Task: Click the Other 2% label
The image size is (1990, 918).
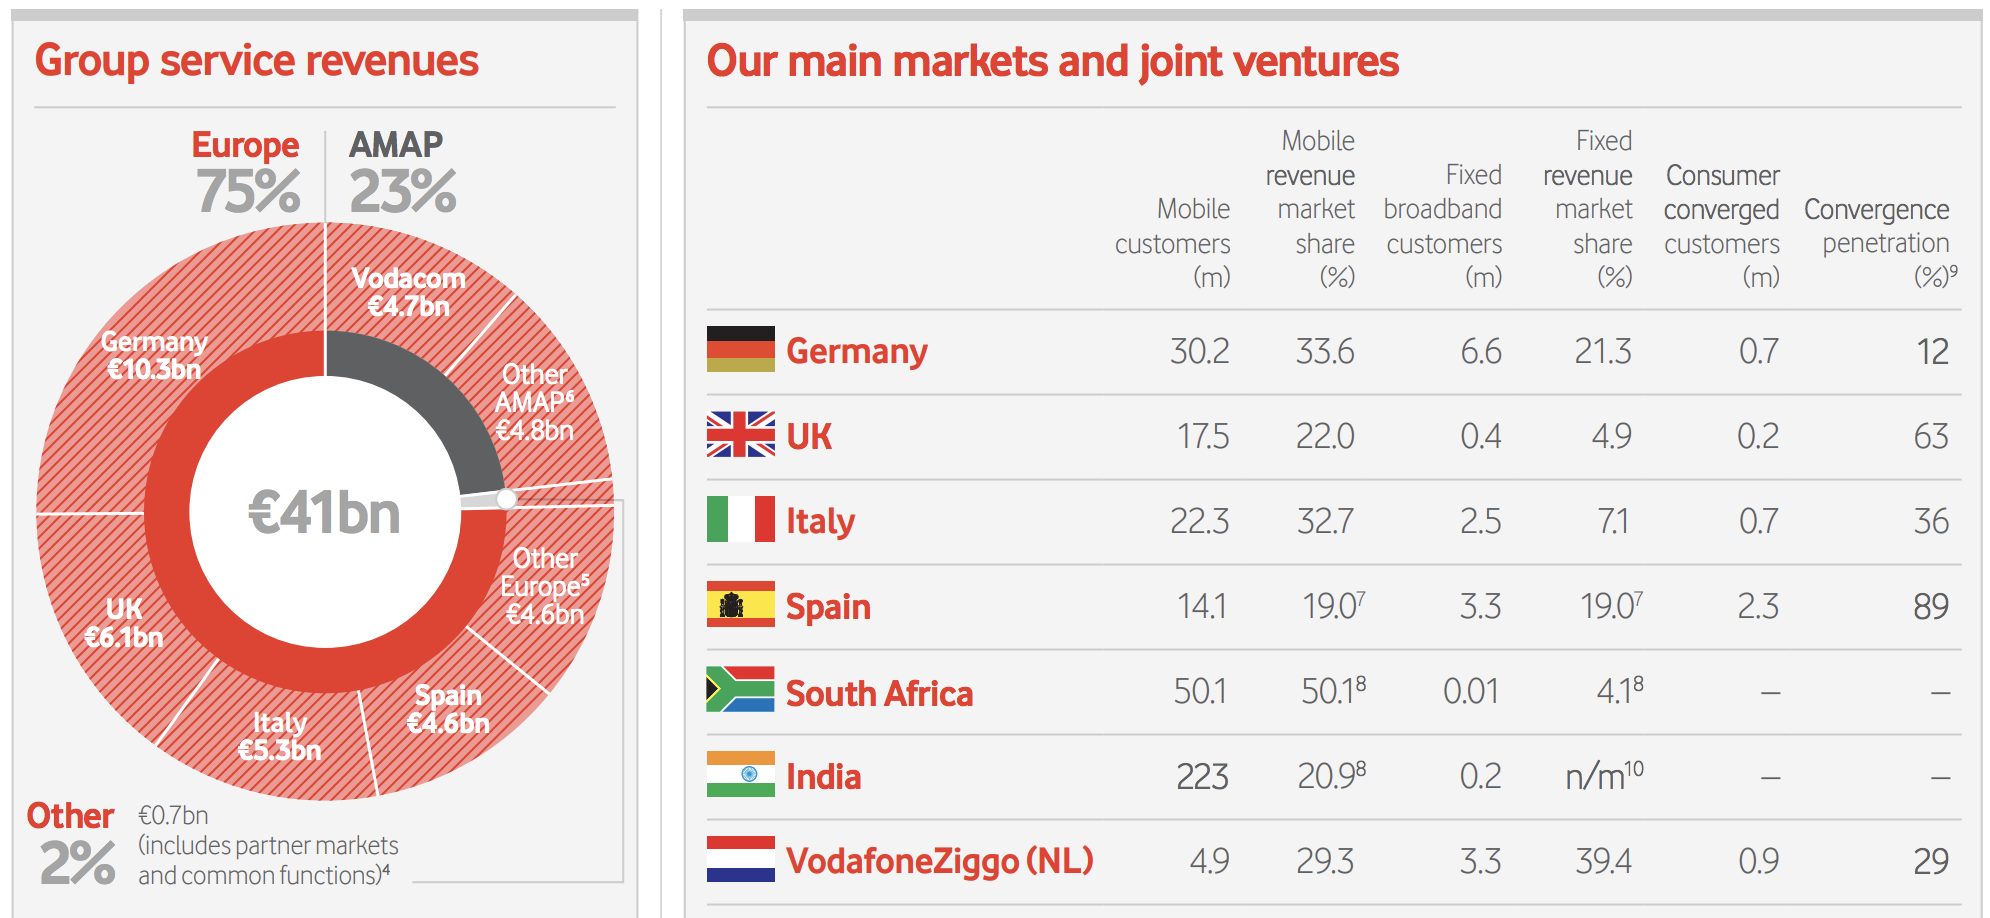Action: (x=71, y=843)
